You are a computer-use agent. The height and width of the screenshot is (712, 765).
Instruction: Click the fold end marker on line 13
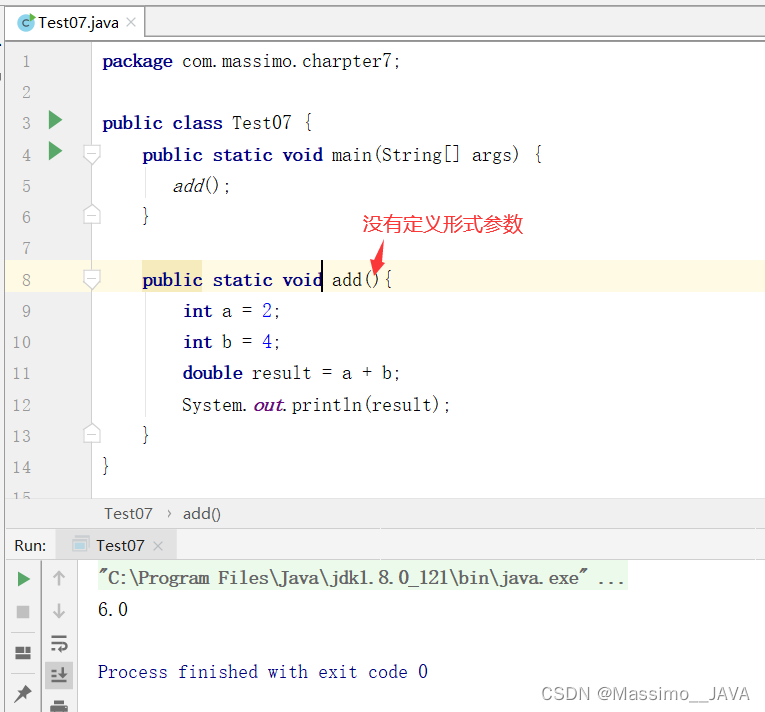click(x=92, y=433)
